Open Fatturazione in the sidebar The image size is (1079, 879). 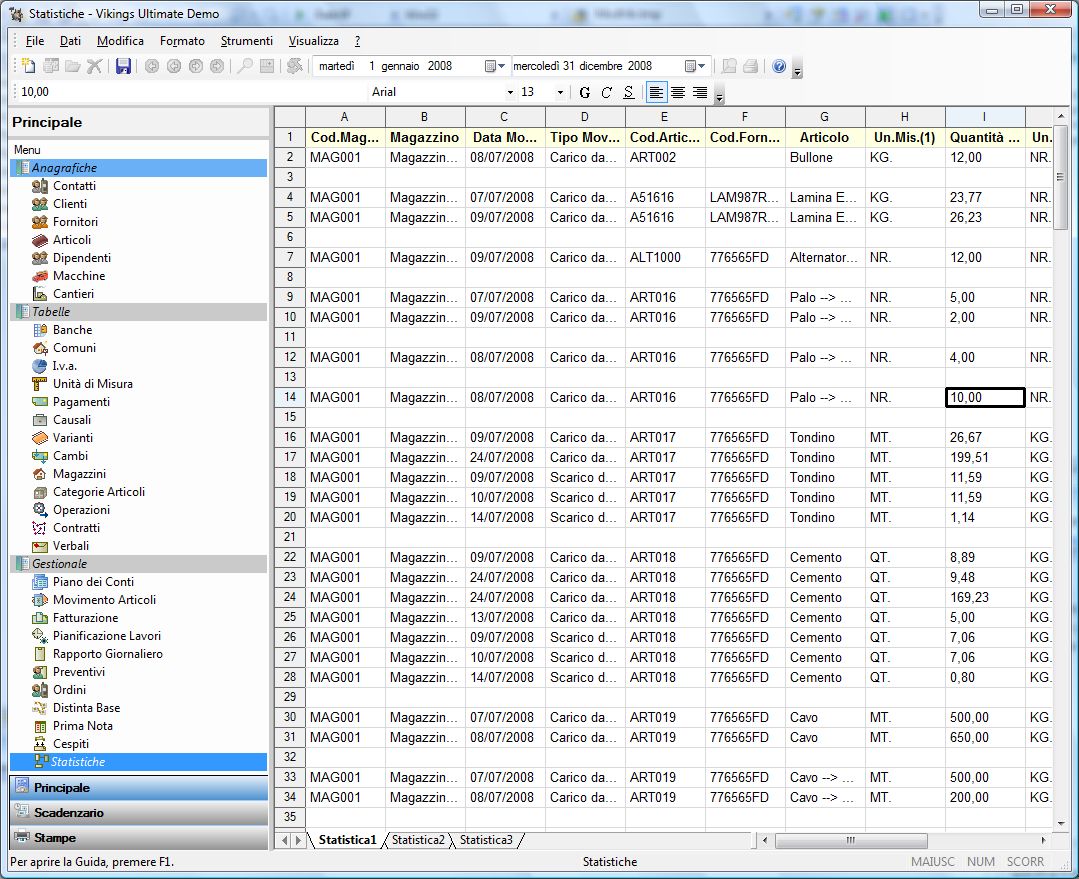pyautogui.click(x=85, y=617)
